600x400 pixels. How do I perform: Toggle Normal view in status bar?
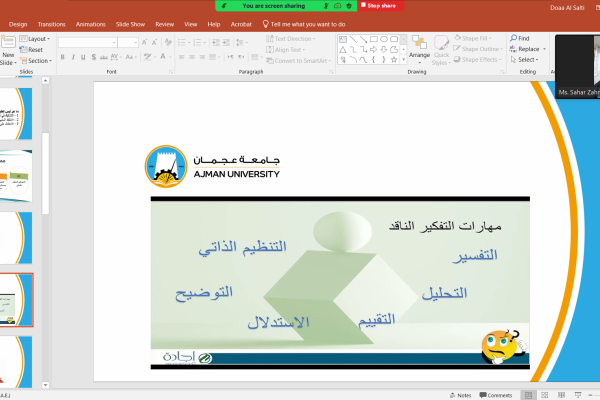pos(528,395)
